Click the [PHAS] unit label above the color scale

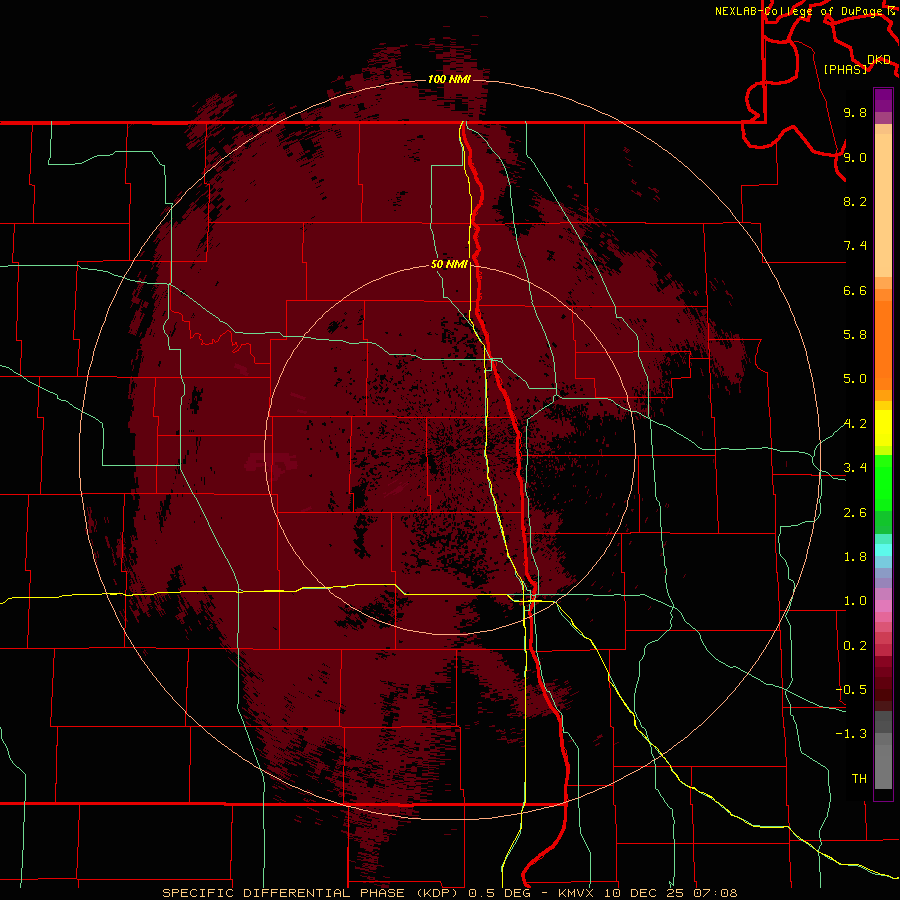[x=845, y=69]
